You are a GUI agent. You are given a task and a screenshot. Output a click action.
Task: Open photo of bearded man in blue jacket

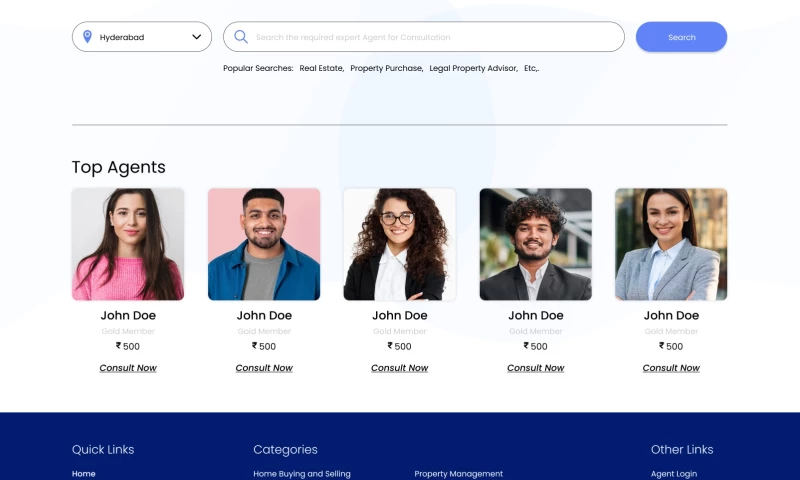264,244
